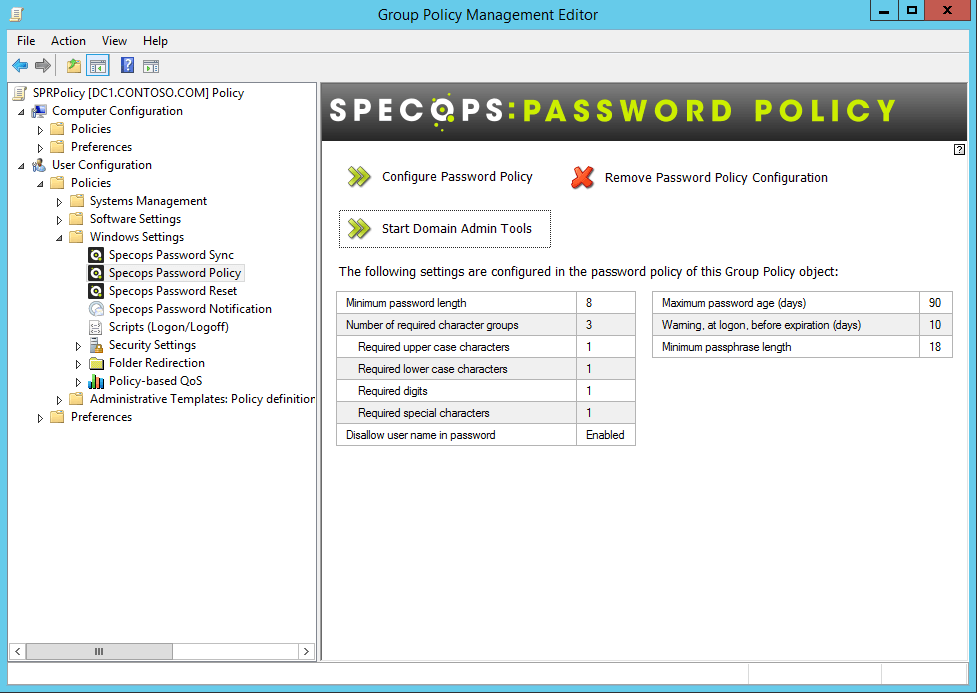Click Remove Password Policy Configuration link
The image size is (977, 693).
click(x=716, y=178)
